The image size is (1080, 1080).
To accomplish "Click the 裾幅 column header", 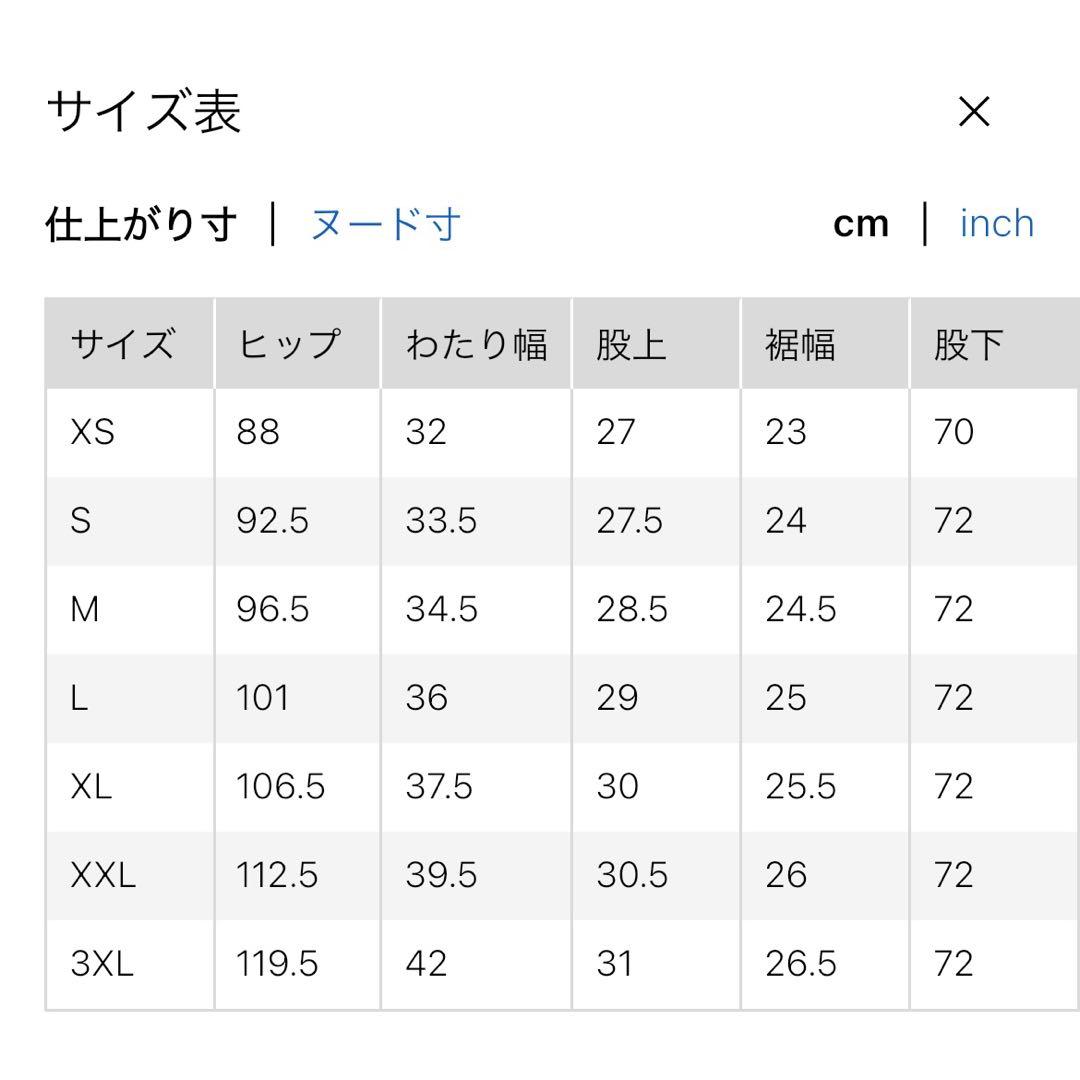I will coord(800,345).
